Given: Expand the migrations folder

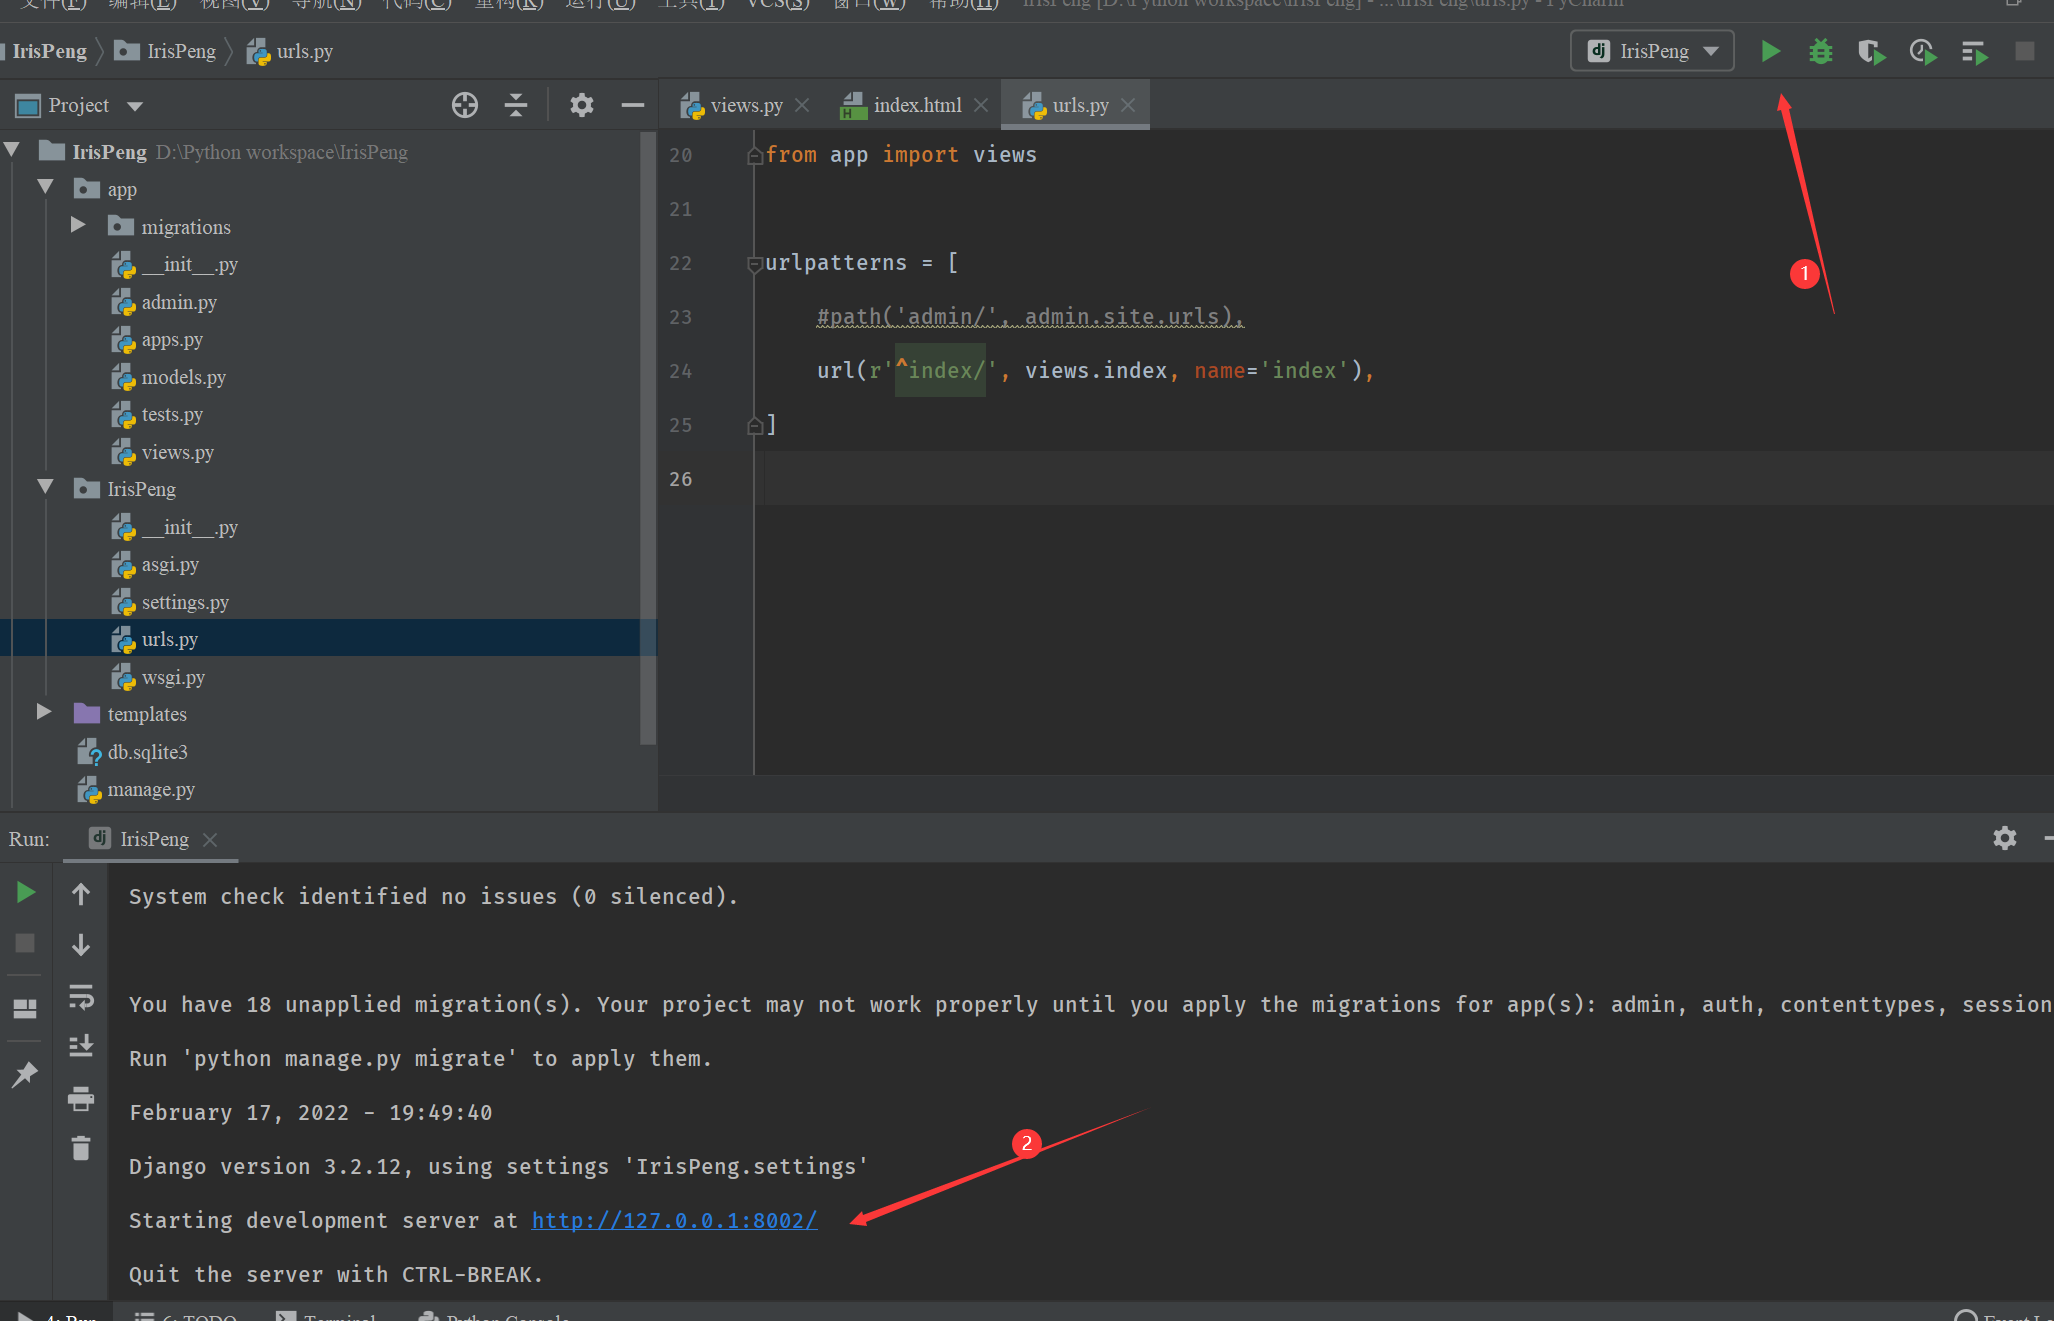Looking at the screenshot, I should tap(78, 226).
